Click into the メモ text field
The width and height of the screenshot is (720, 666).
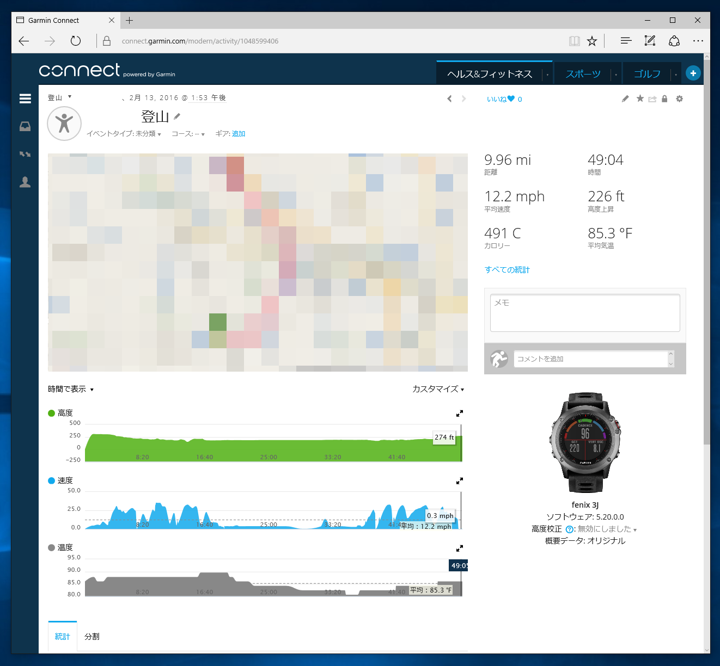click(585, 313)
